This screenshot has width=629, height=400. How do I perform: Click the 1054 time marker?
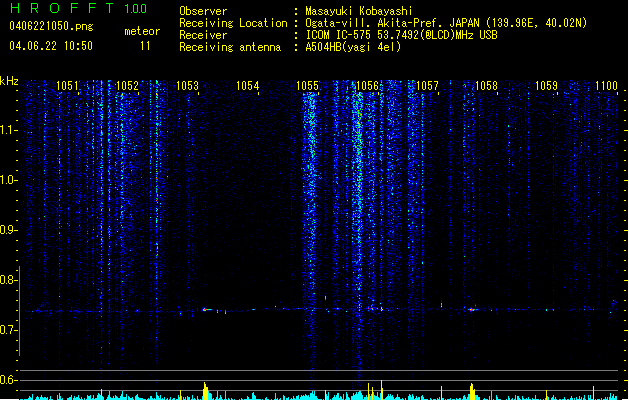pos(248,86)
